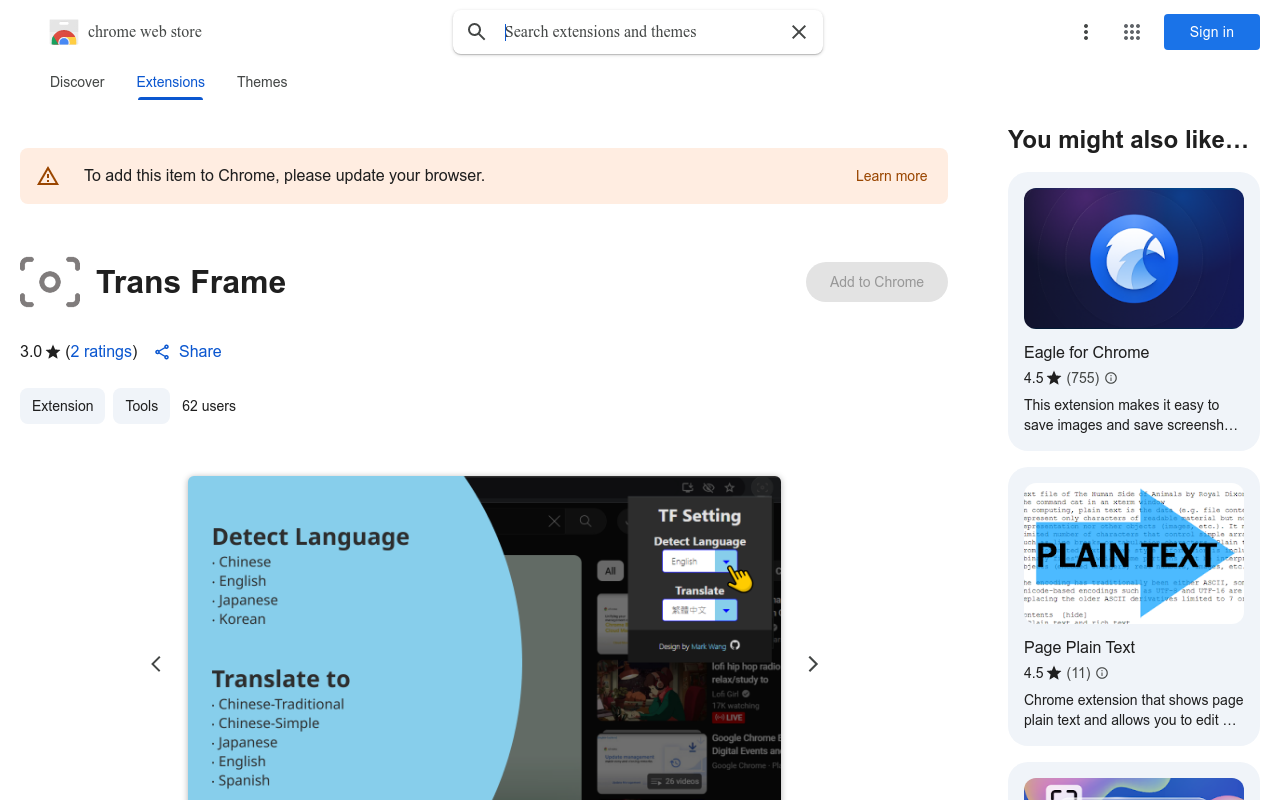The height and width of the screenshot is (800, 1280).
Task: Click the star icon beside the 3.0 rating
Action: click(x=53, y=352)
